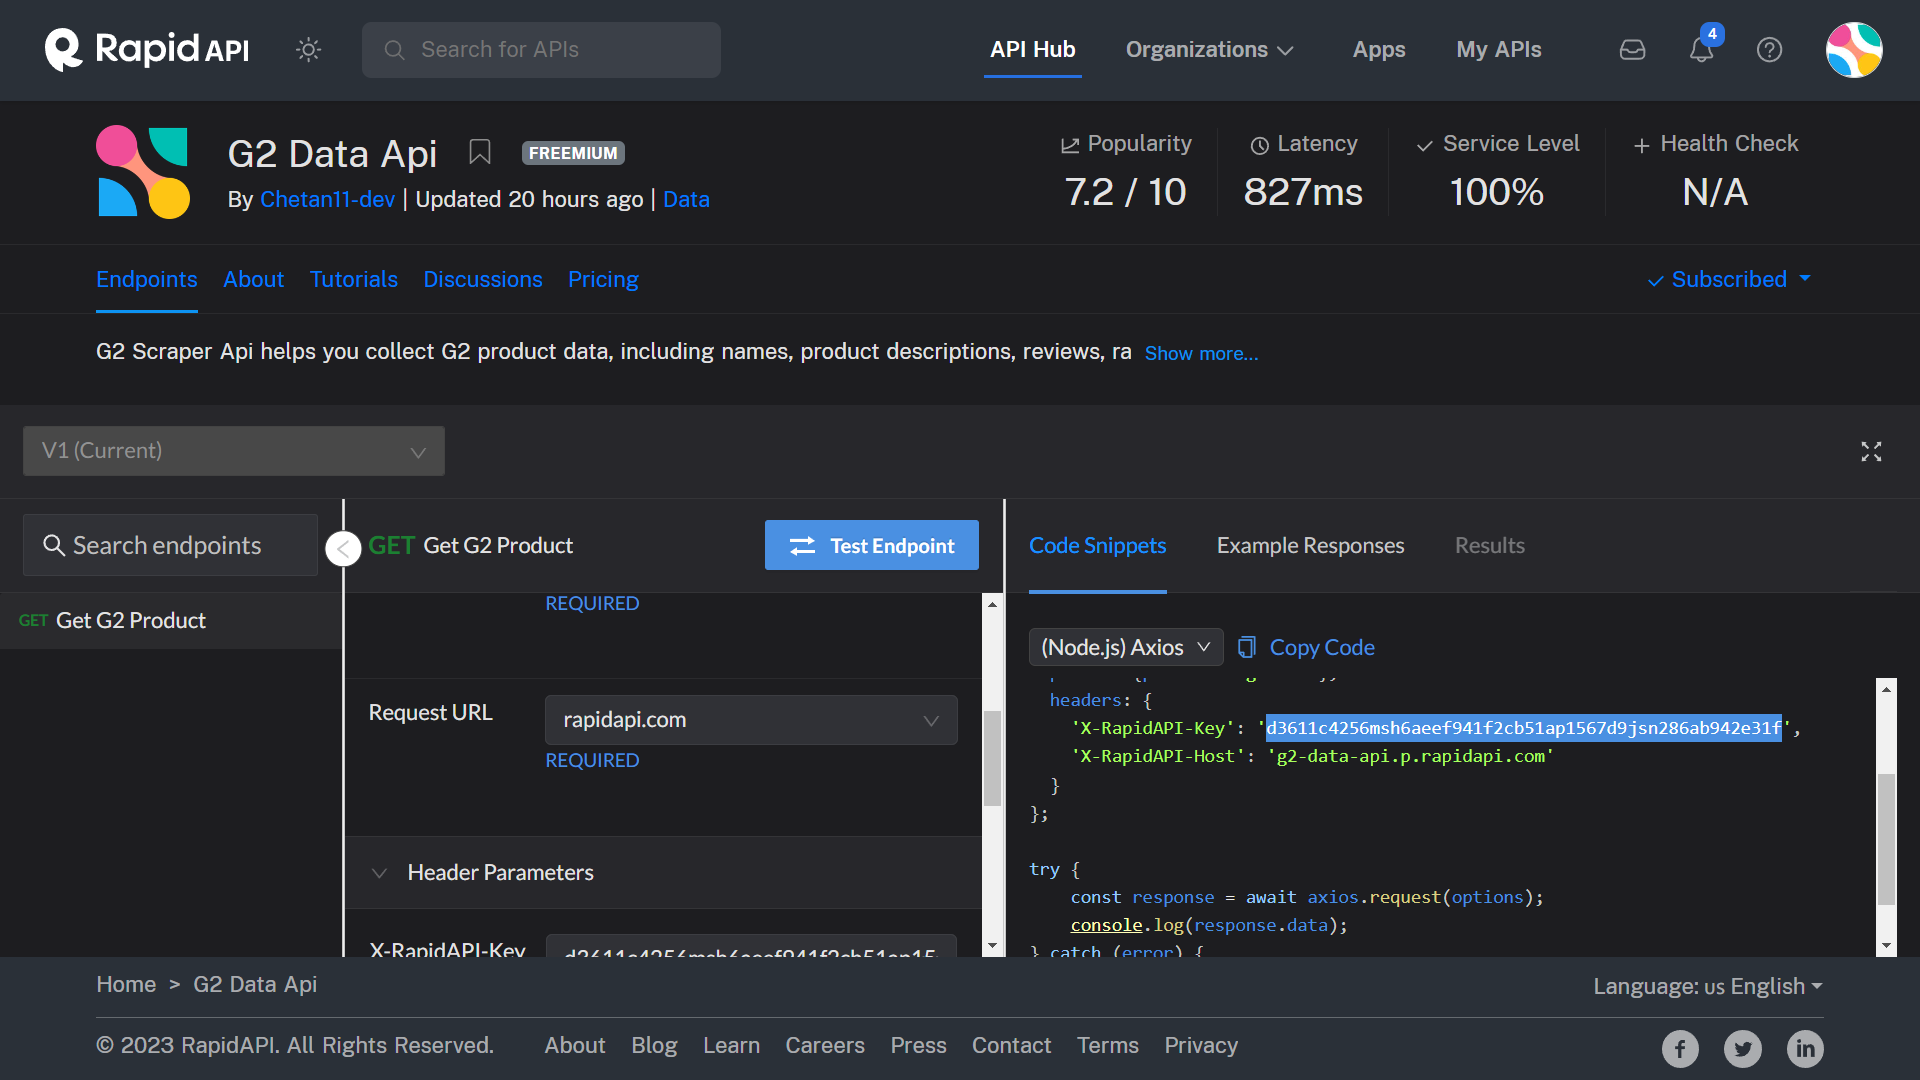
Task: Open the Request URL rapidapi.com dropdown
Action: (751, 720)
